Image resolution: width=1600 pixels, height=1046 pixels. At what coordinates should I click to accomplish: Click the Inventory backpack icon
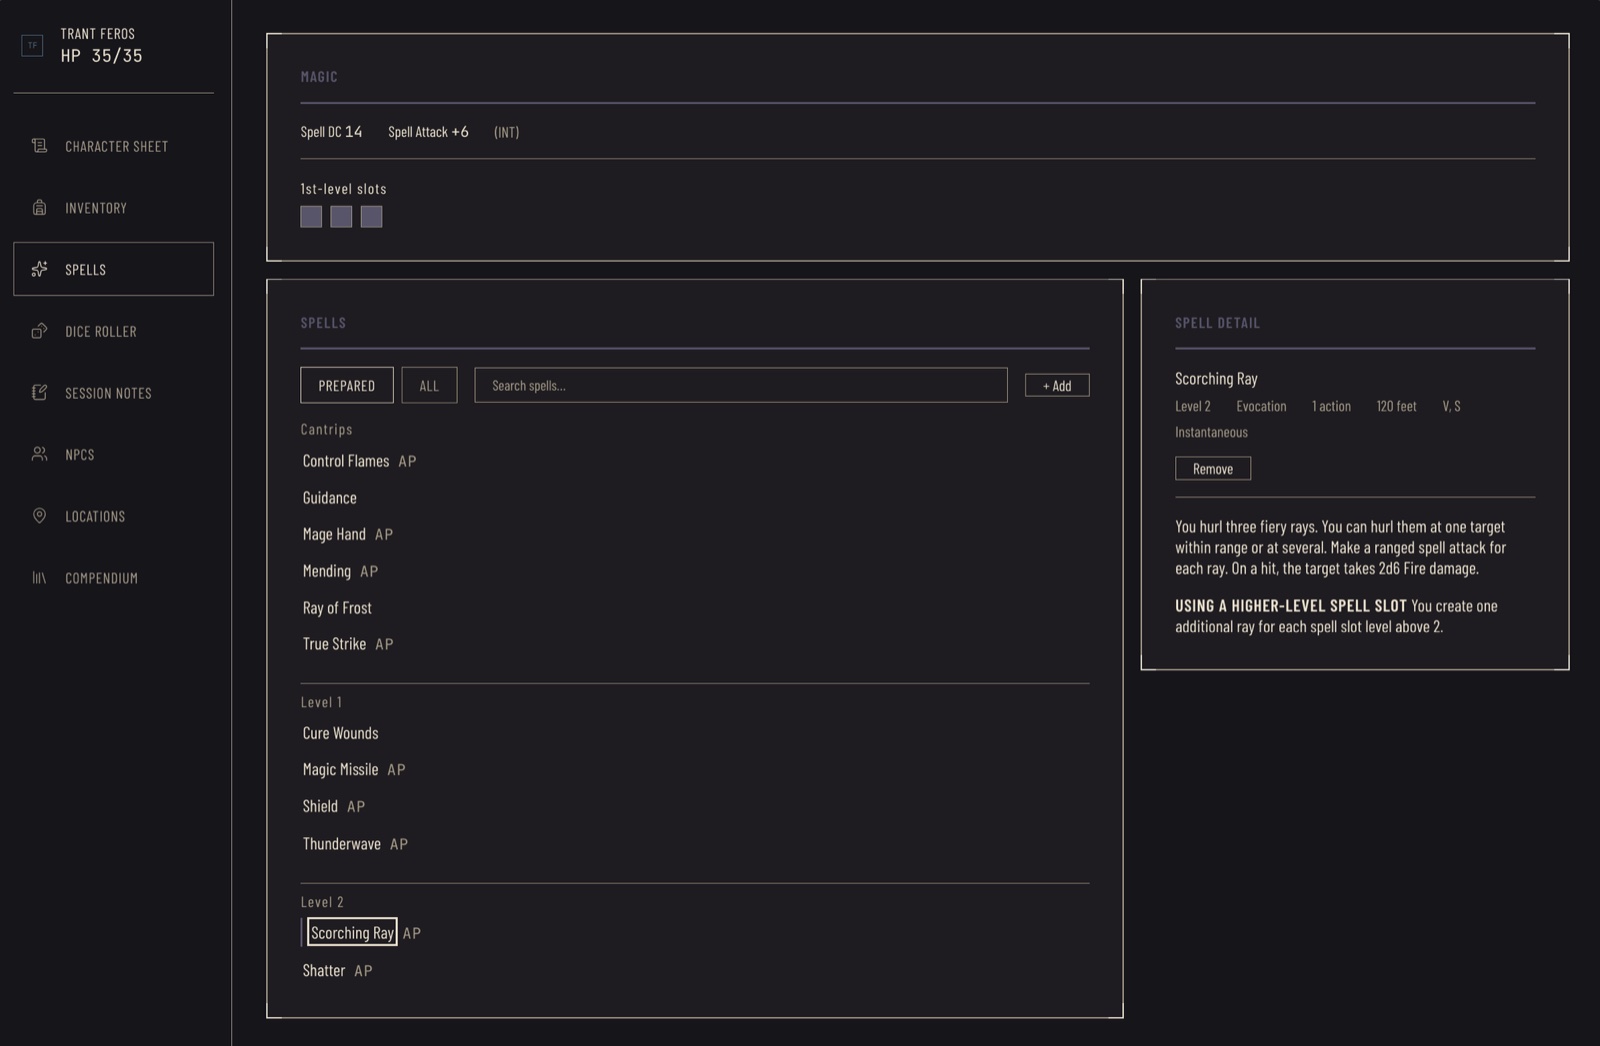coord(39,208)
